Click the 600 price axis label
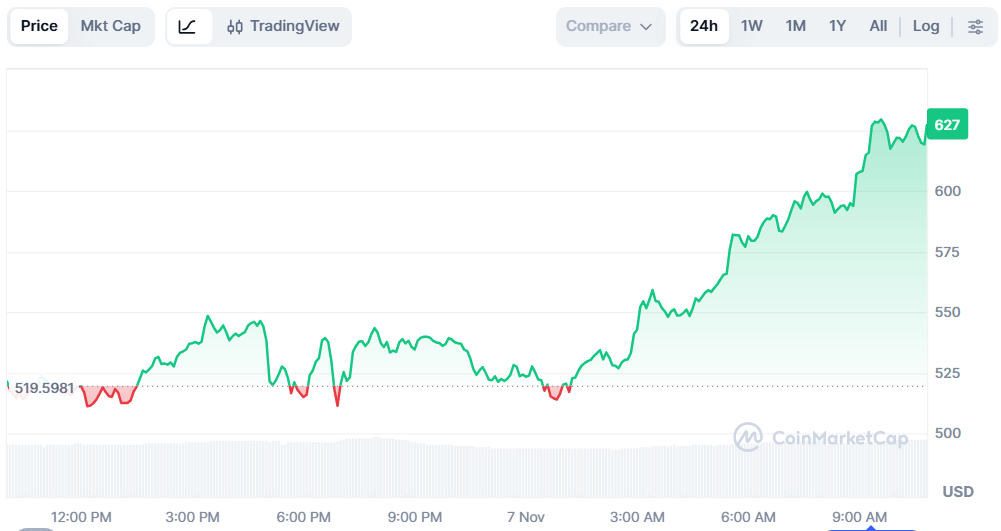Image resolution: width=1001 pixels, height=531 pixels. [947, 191]
